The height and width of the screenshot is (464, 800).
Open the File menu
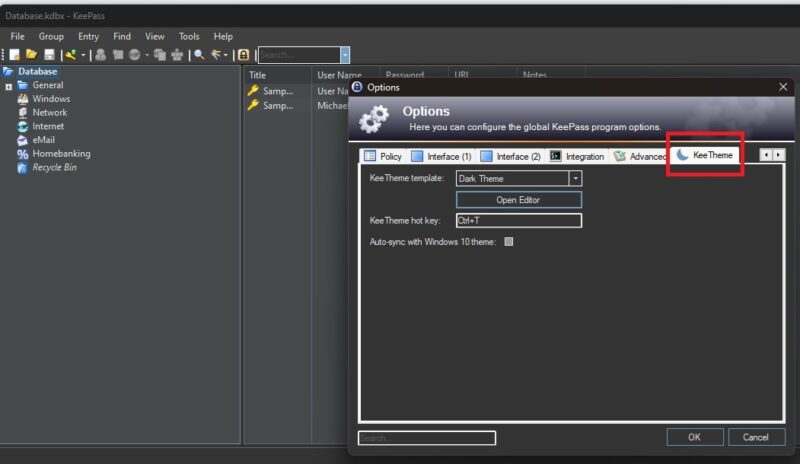click(17, 36)
